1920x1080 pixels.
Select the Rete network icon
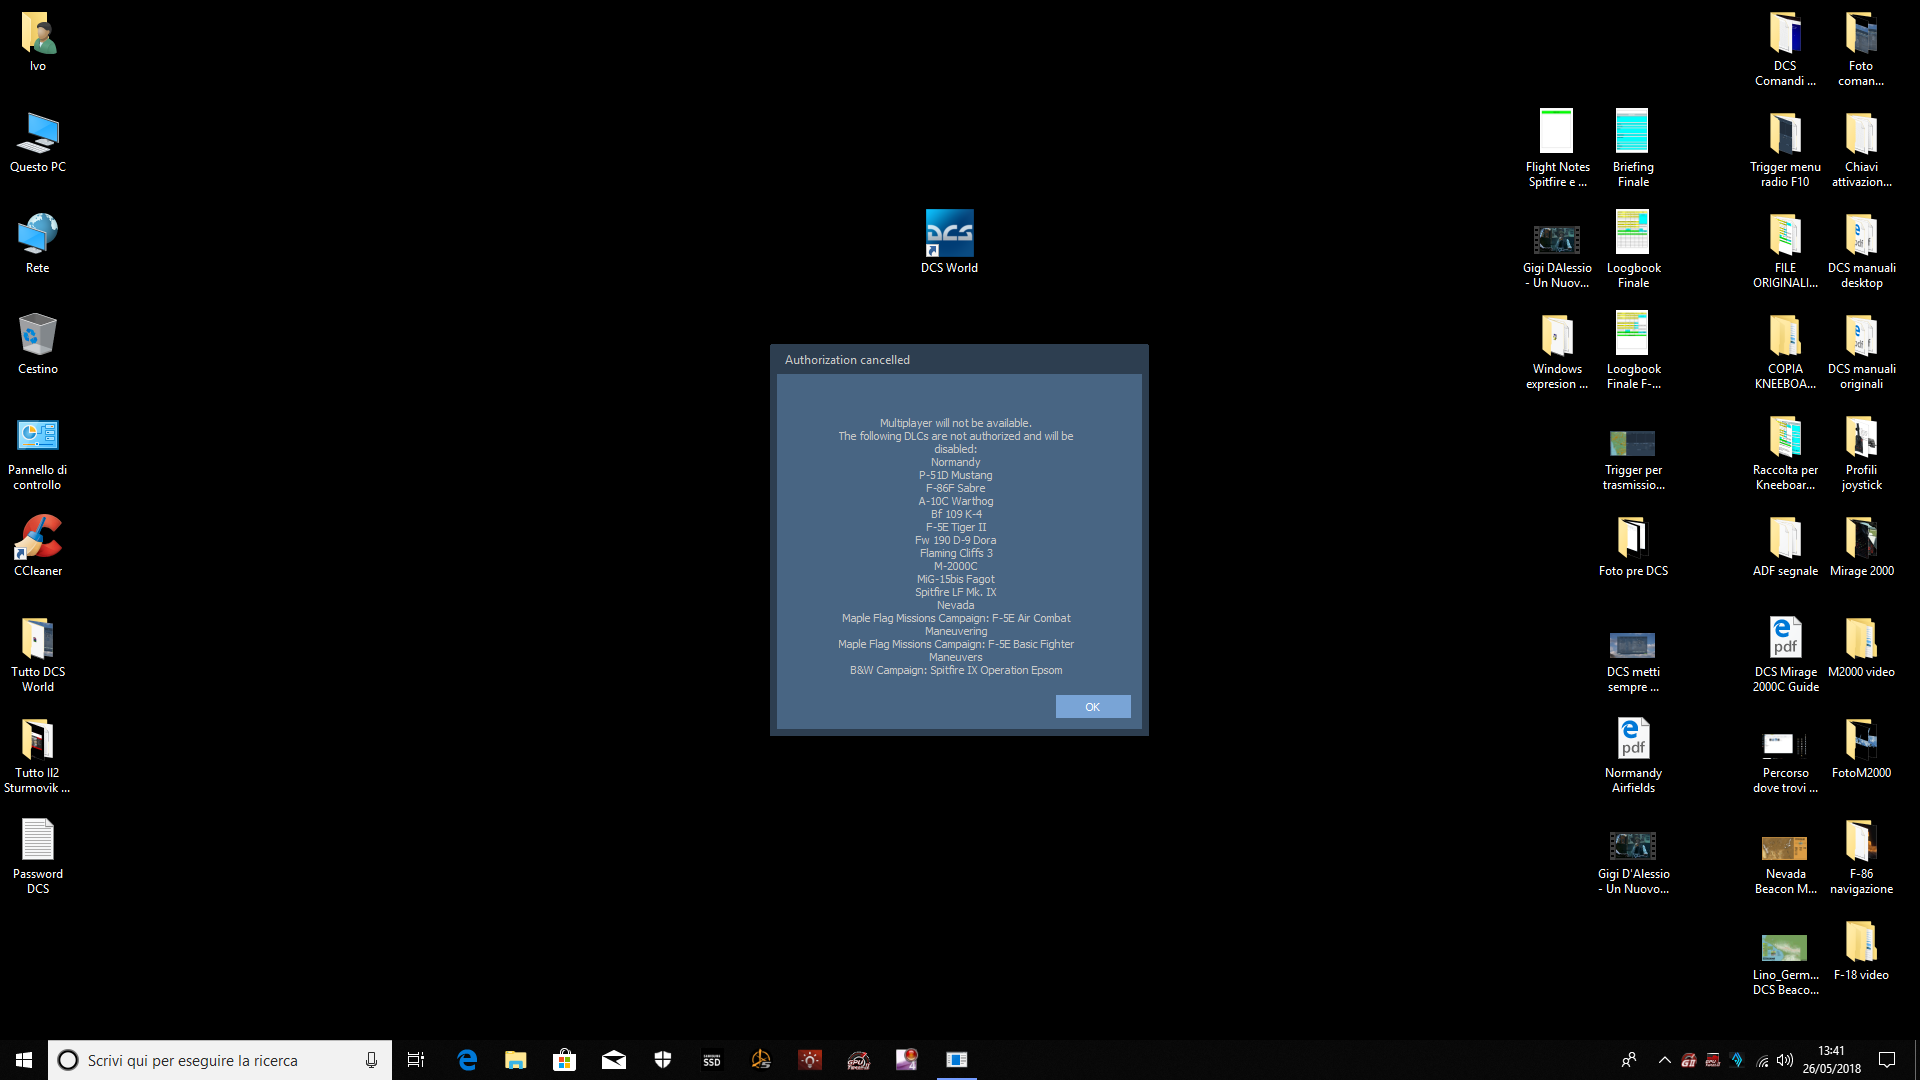(38, 244)
